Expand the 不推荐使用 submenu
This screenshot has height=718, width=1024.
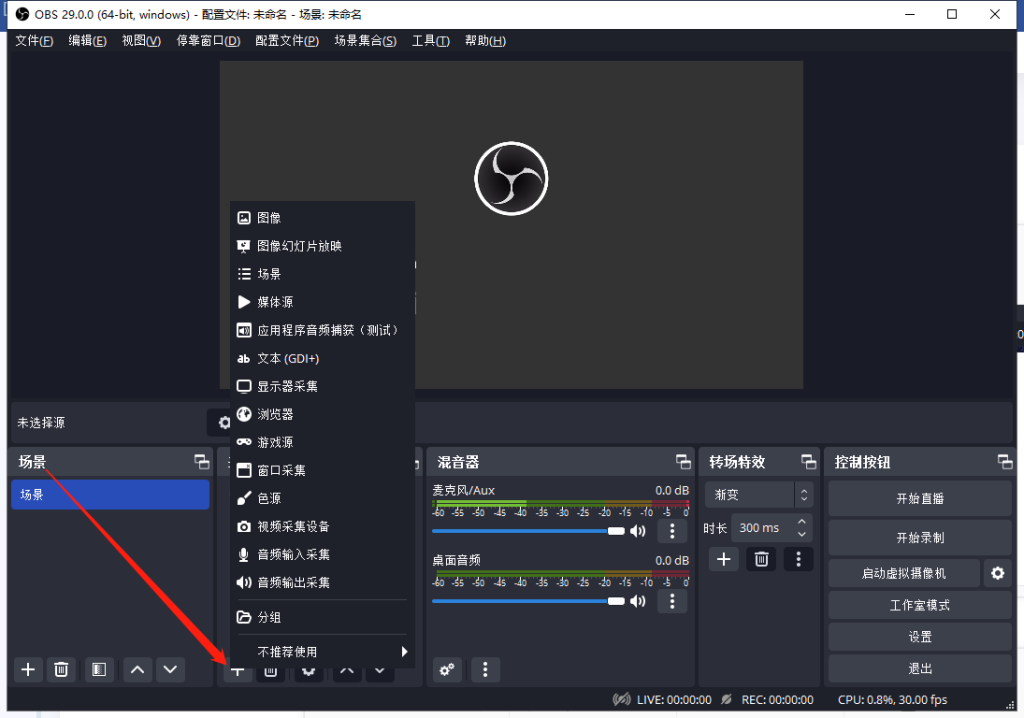[x=322, y=651]
